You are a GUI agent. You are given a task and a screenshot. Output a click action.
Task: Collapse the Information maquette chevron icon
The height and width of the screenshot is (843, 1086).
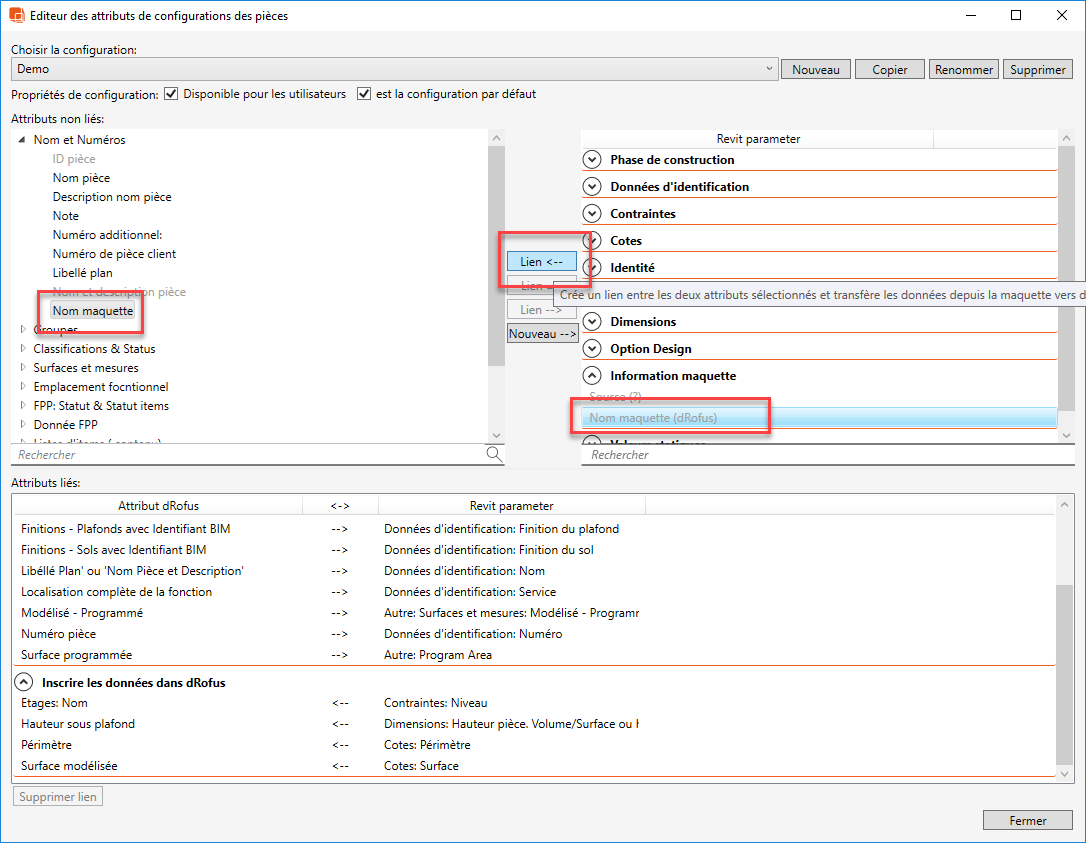coord(592,376)
